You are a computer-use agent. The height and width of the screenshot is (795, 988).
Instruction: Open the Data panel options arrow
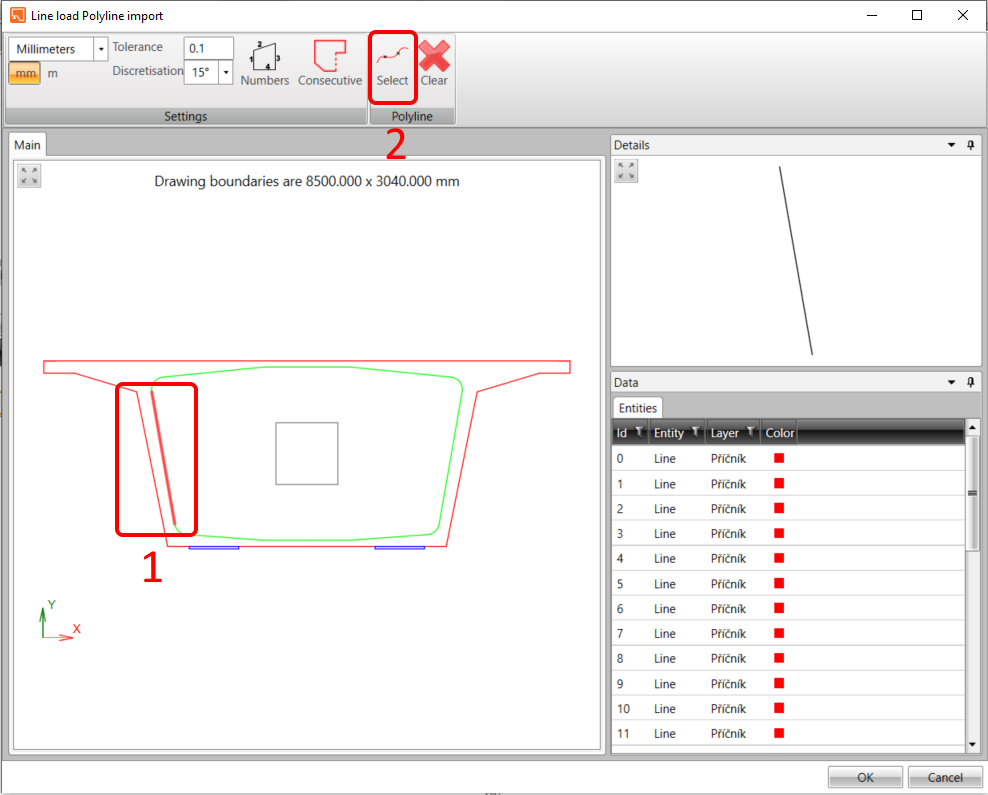951,382
